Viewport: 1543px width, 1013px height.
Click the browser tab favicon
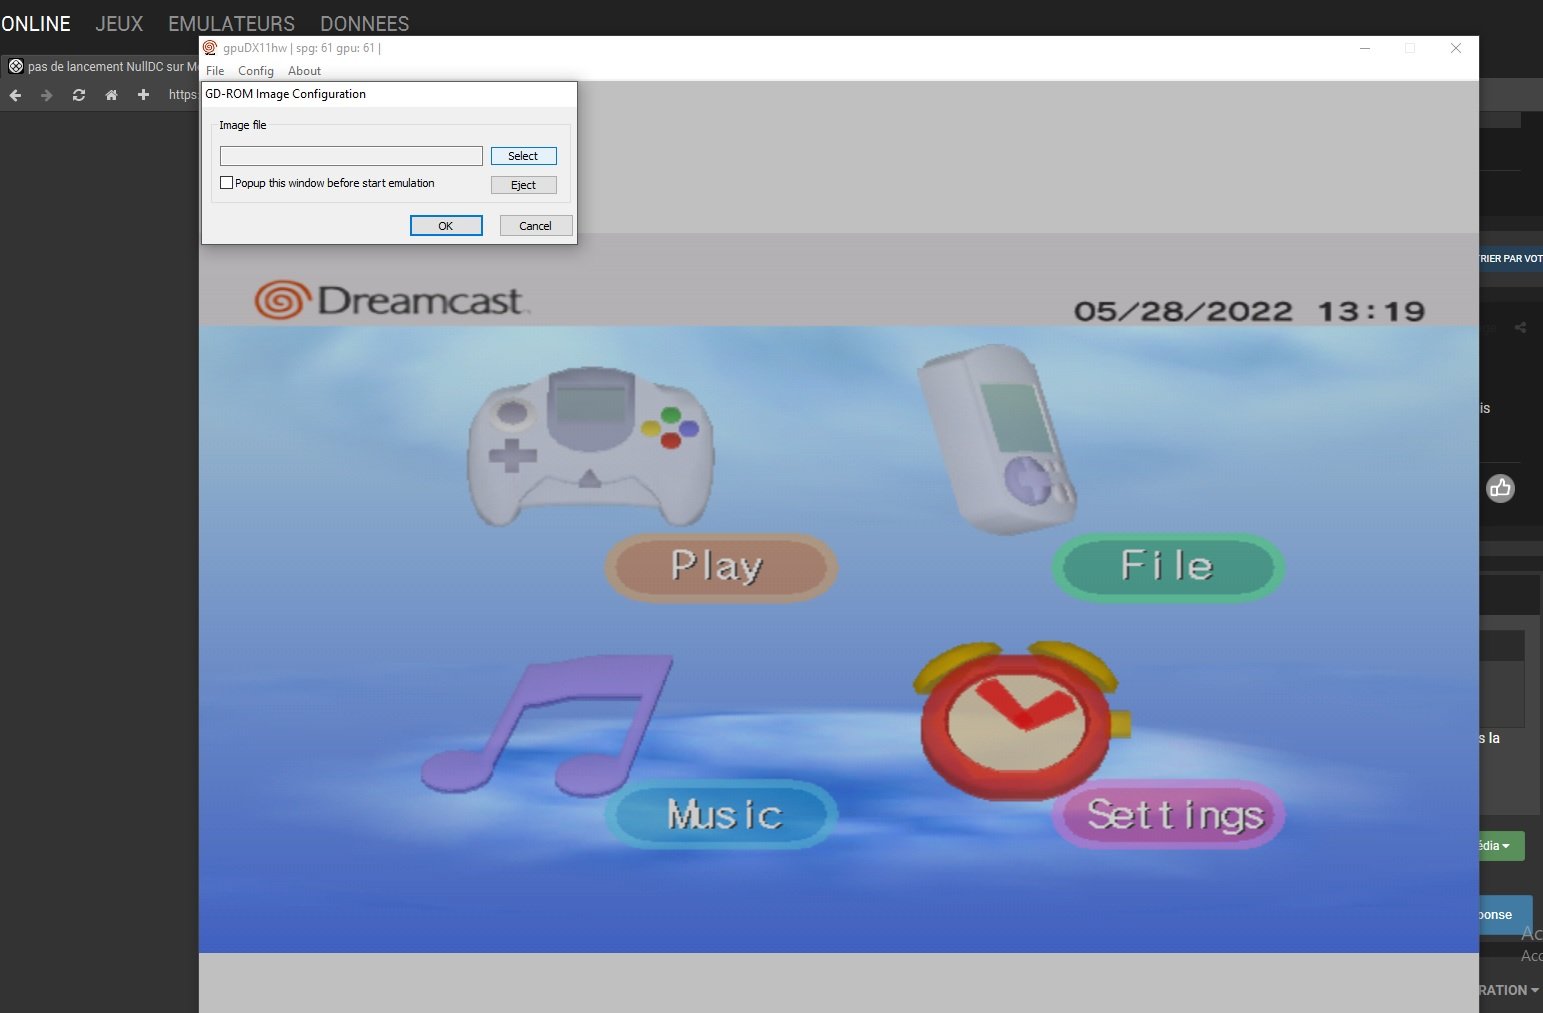16,67
